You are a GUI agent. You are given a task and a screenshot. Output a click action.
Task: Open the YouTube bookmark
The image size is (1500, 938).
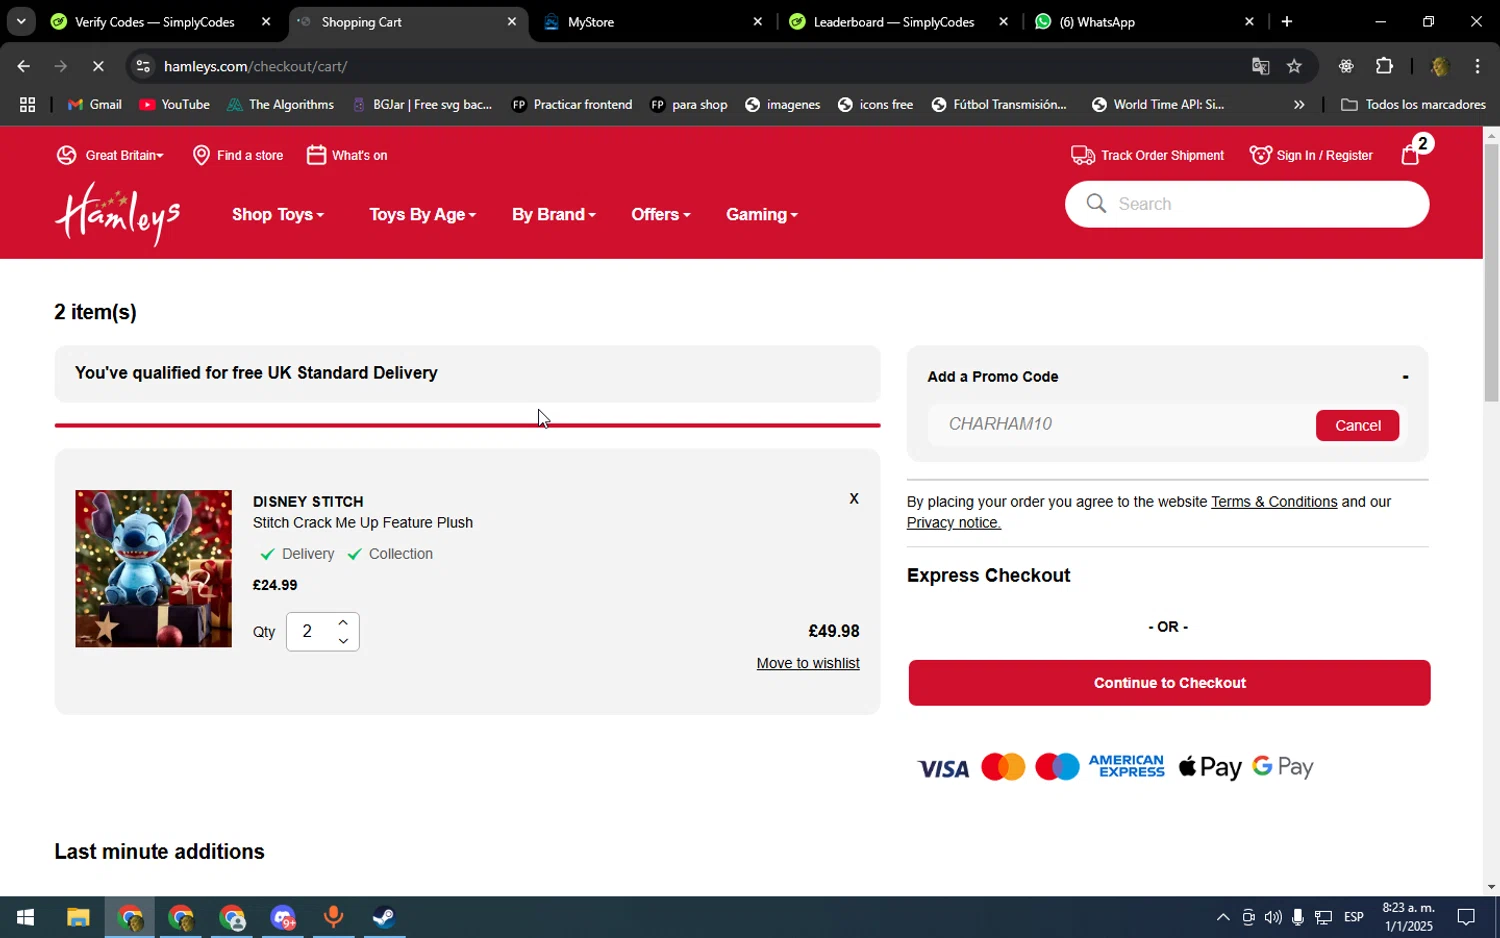point(174,104)
